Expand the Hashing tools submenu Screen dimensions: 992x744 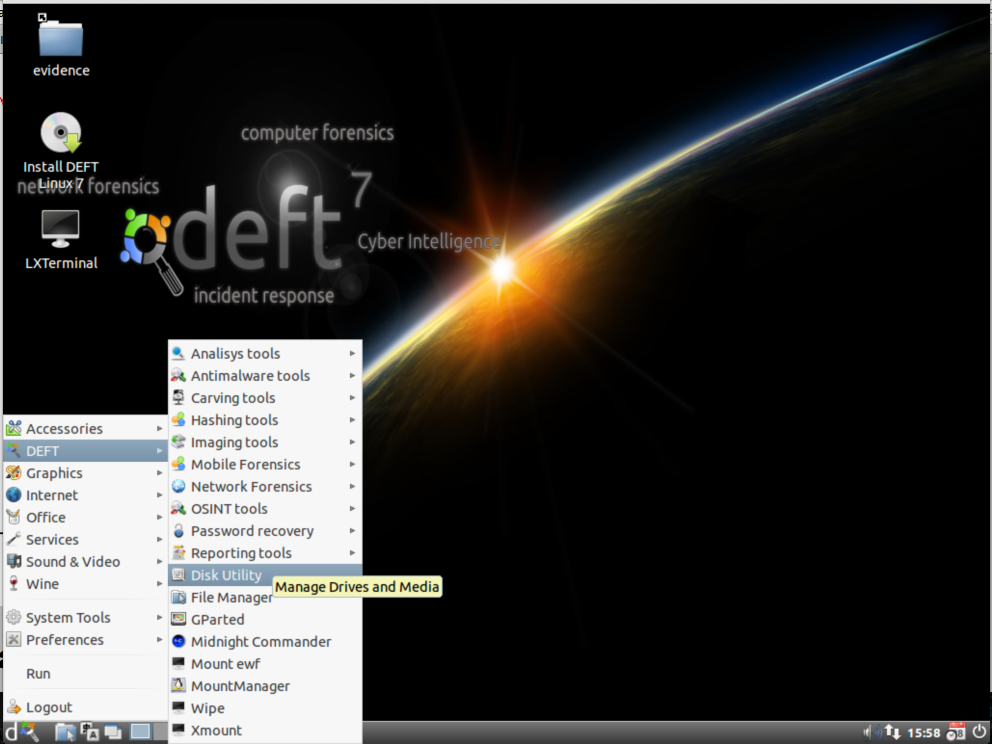[x=265, y=420]
